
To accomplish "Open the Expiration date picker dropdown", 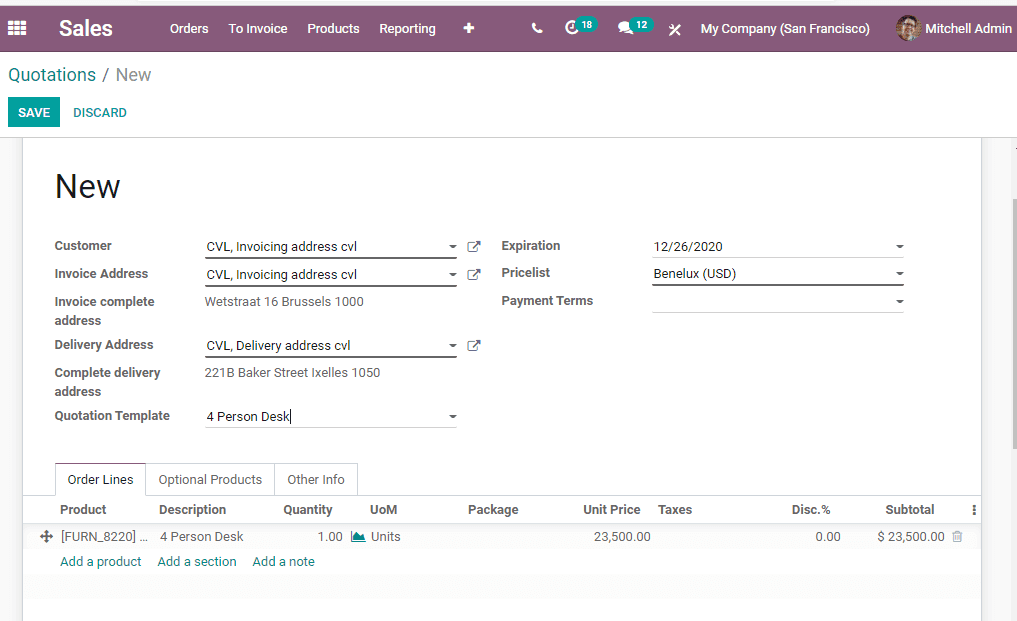I will 897,246.
